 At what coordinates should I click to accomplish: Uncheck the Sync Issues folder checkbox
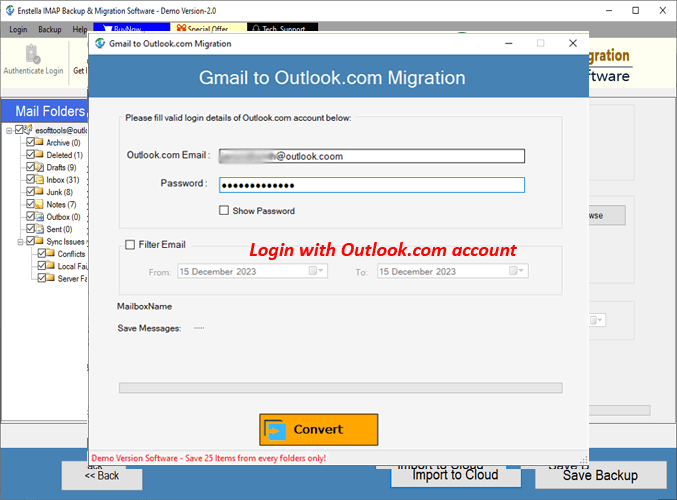tap(30, 241)
